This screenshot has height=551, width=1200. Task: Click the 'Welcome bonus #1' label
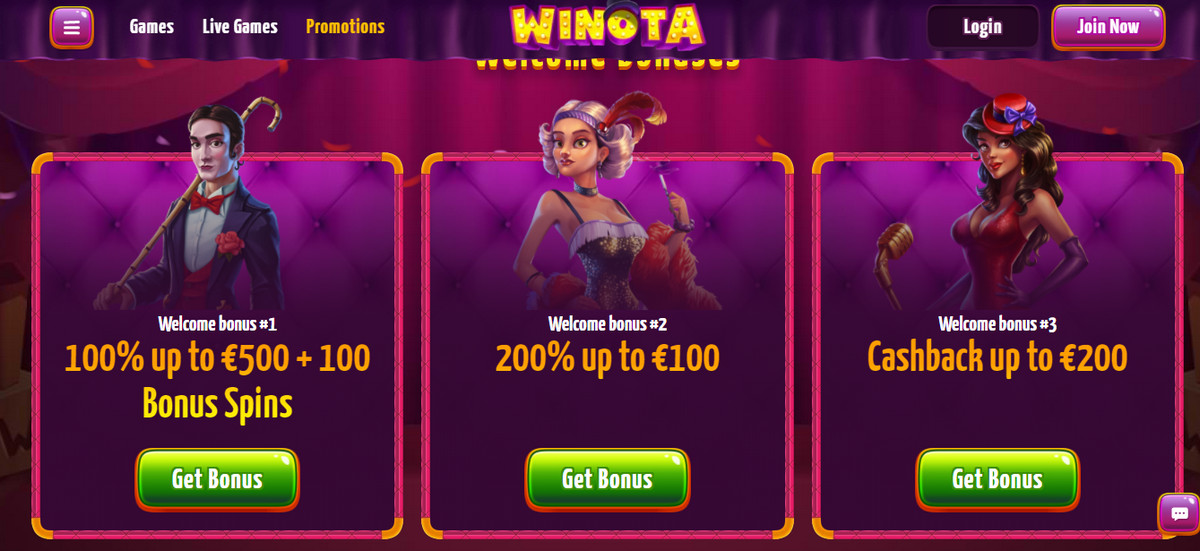pyautogui.click(x=217, y=324)
